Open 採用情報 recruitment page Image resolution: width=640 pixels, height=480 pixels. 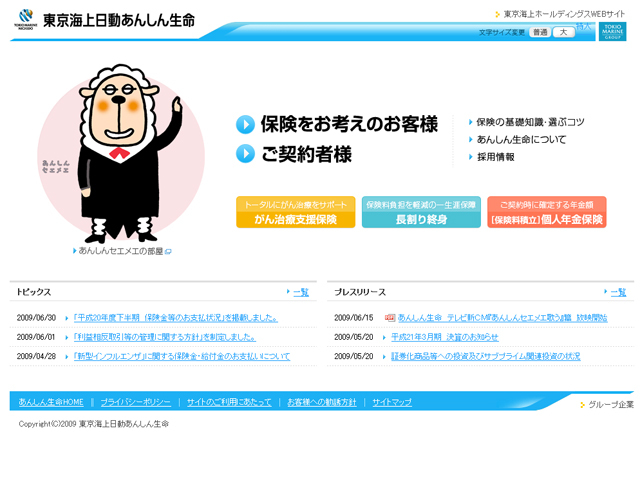[x=496, y=157]
